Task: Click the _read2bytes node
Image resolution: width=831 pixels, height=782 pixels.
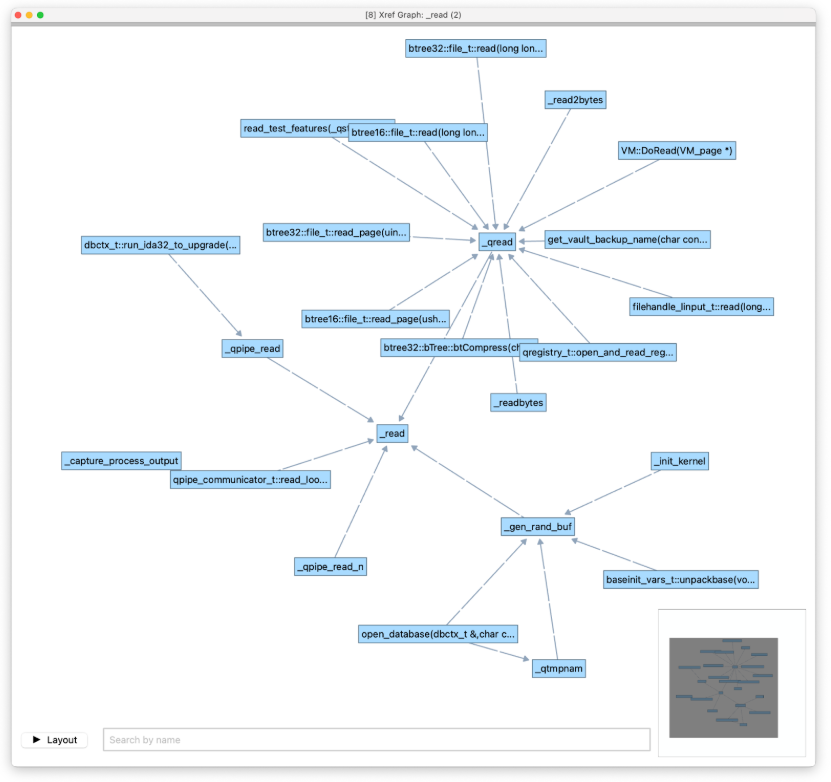Action: point(576,99)
